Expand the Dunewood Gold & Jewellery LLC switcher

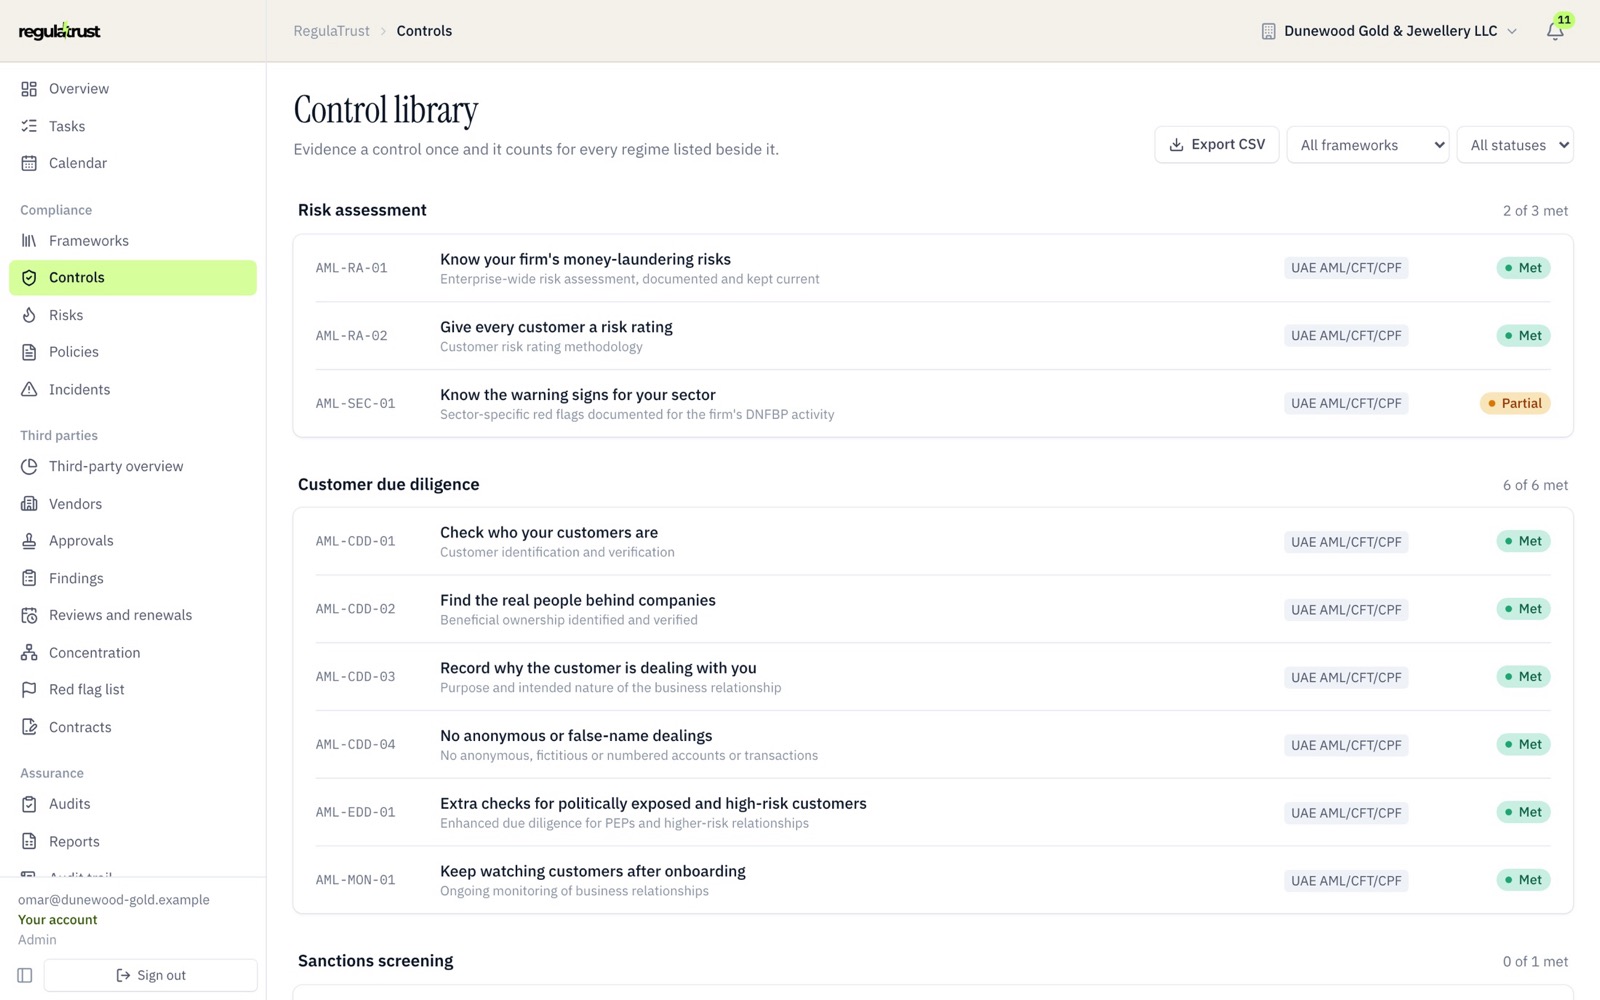(1389, 31)
